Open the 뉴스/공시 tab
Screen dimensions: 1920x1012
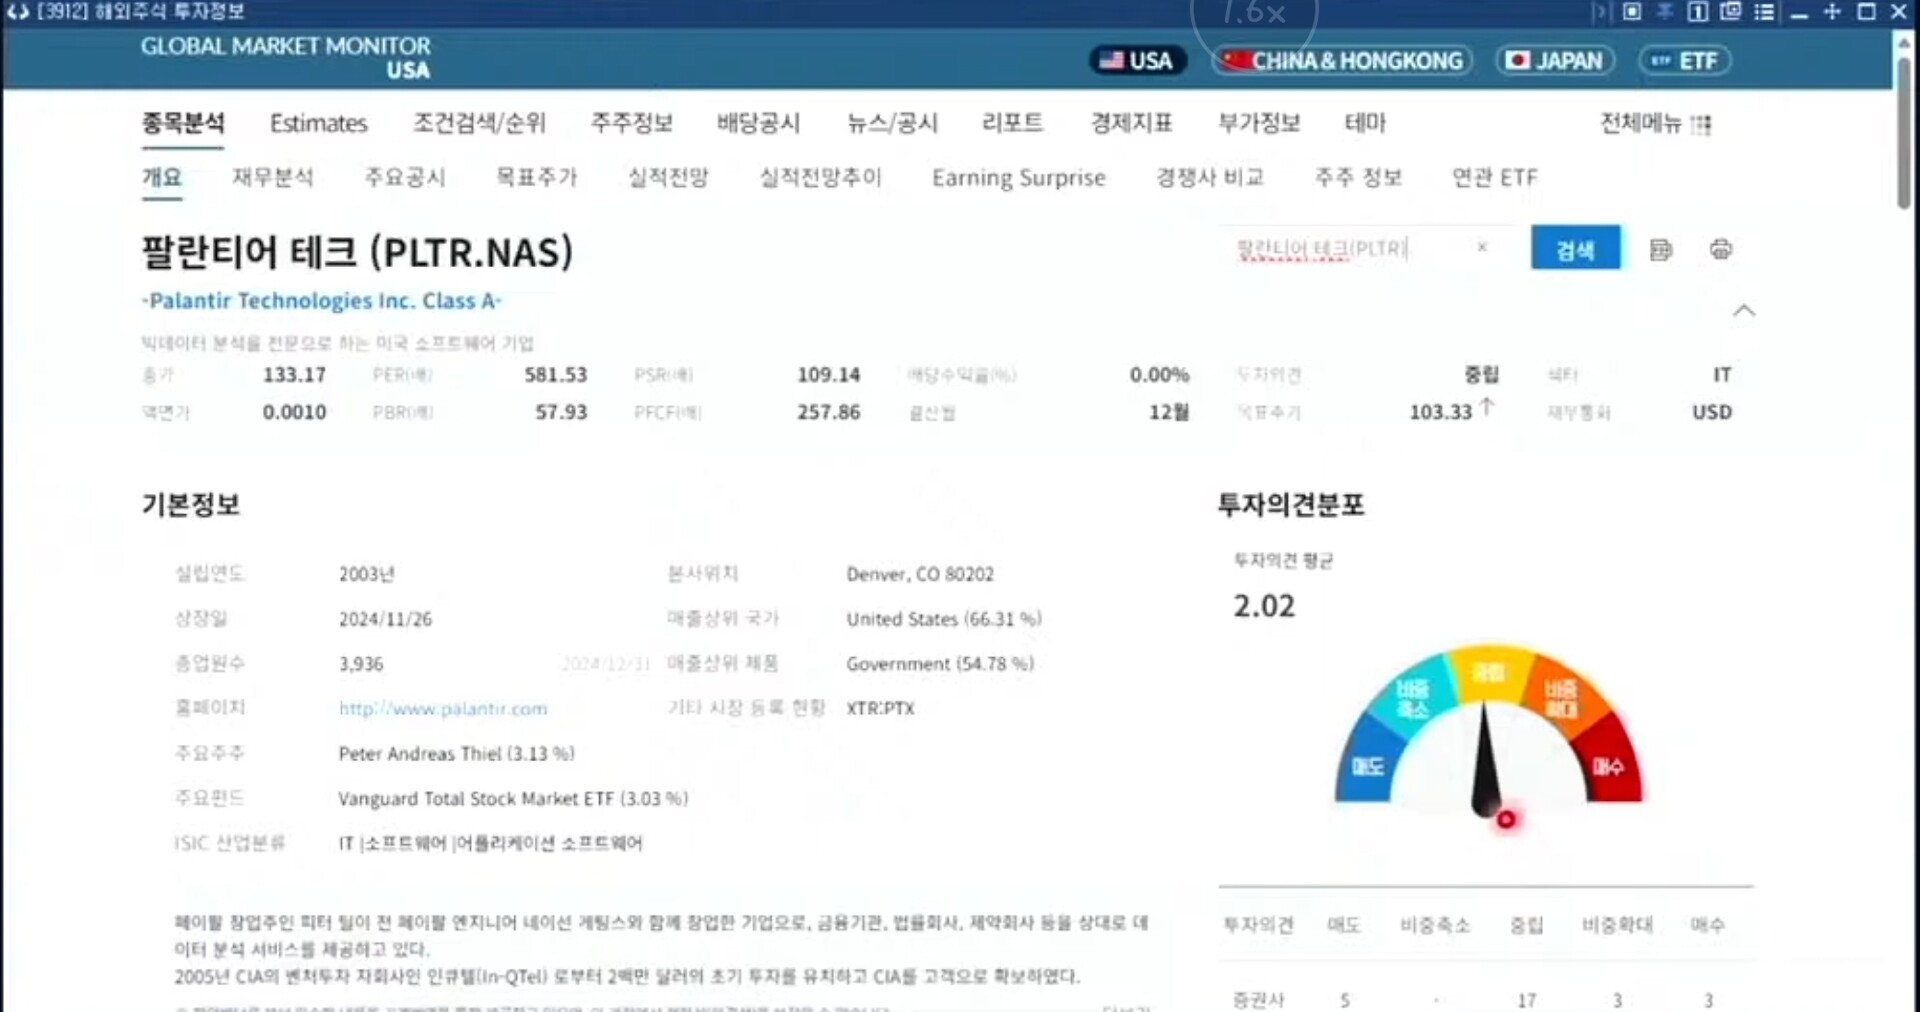892,123
